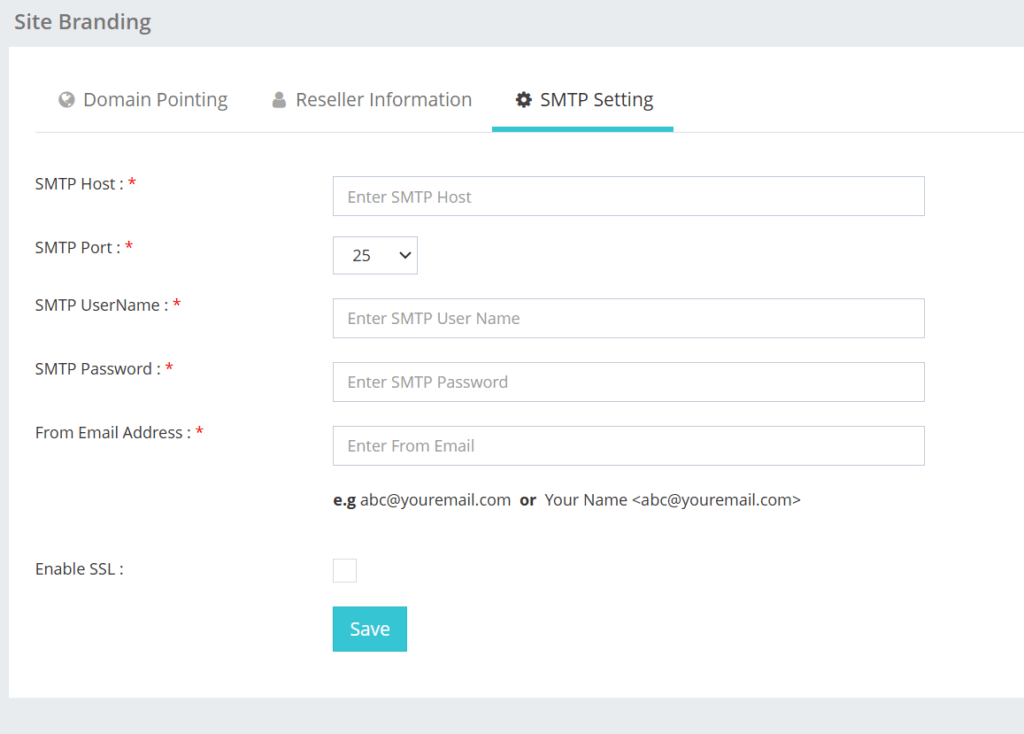The width and height of the screenshot is (1024, 734).
Task: Click the From Email Address label
Action: (x=112, y=433)
